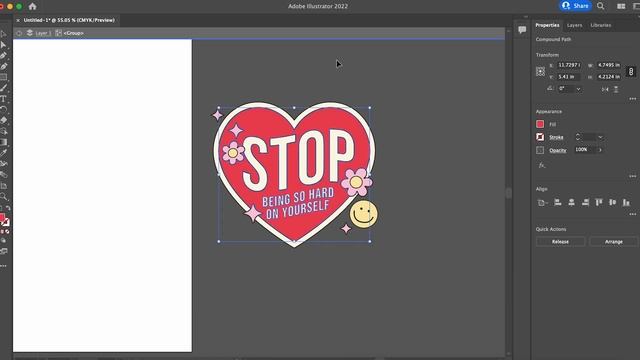Select the Paintbrush tool
This screenshot has height=360, width=640.
(3, 88)
